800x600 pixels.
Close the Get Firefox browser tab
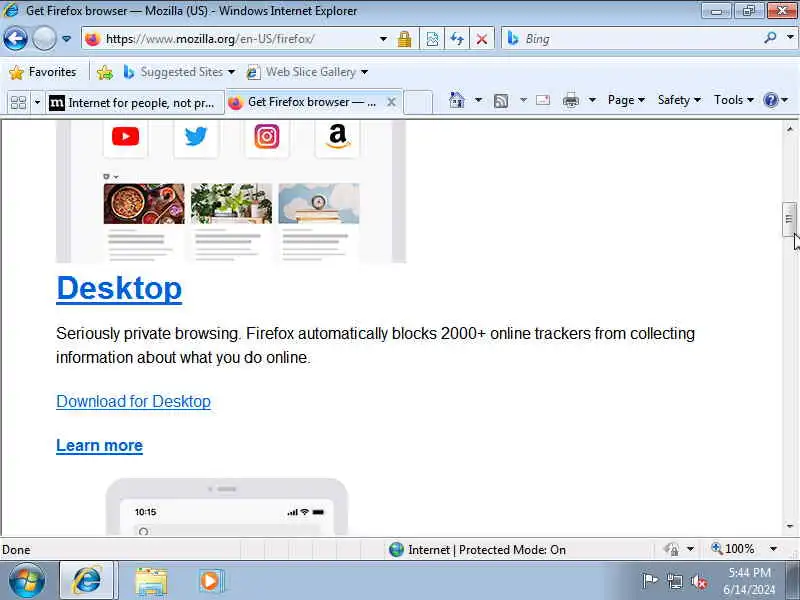(x=391, y=102)
